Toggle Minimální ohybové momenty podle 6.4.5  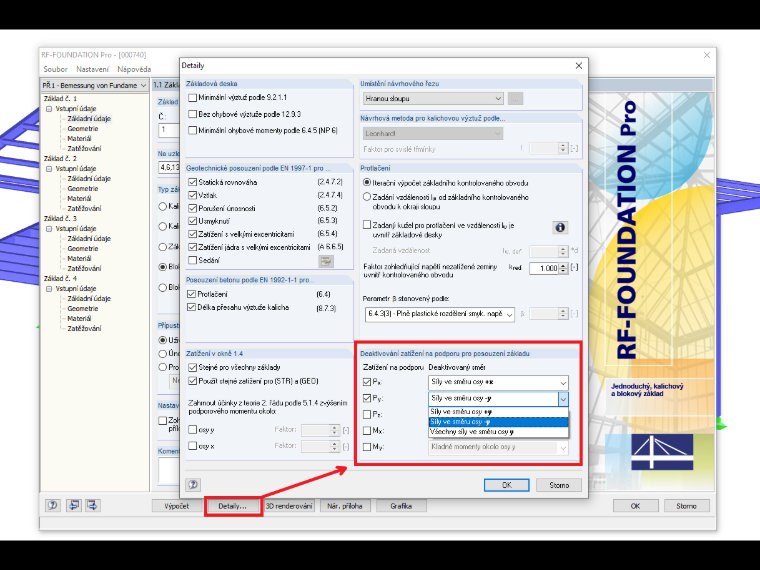tap(192, 130)
